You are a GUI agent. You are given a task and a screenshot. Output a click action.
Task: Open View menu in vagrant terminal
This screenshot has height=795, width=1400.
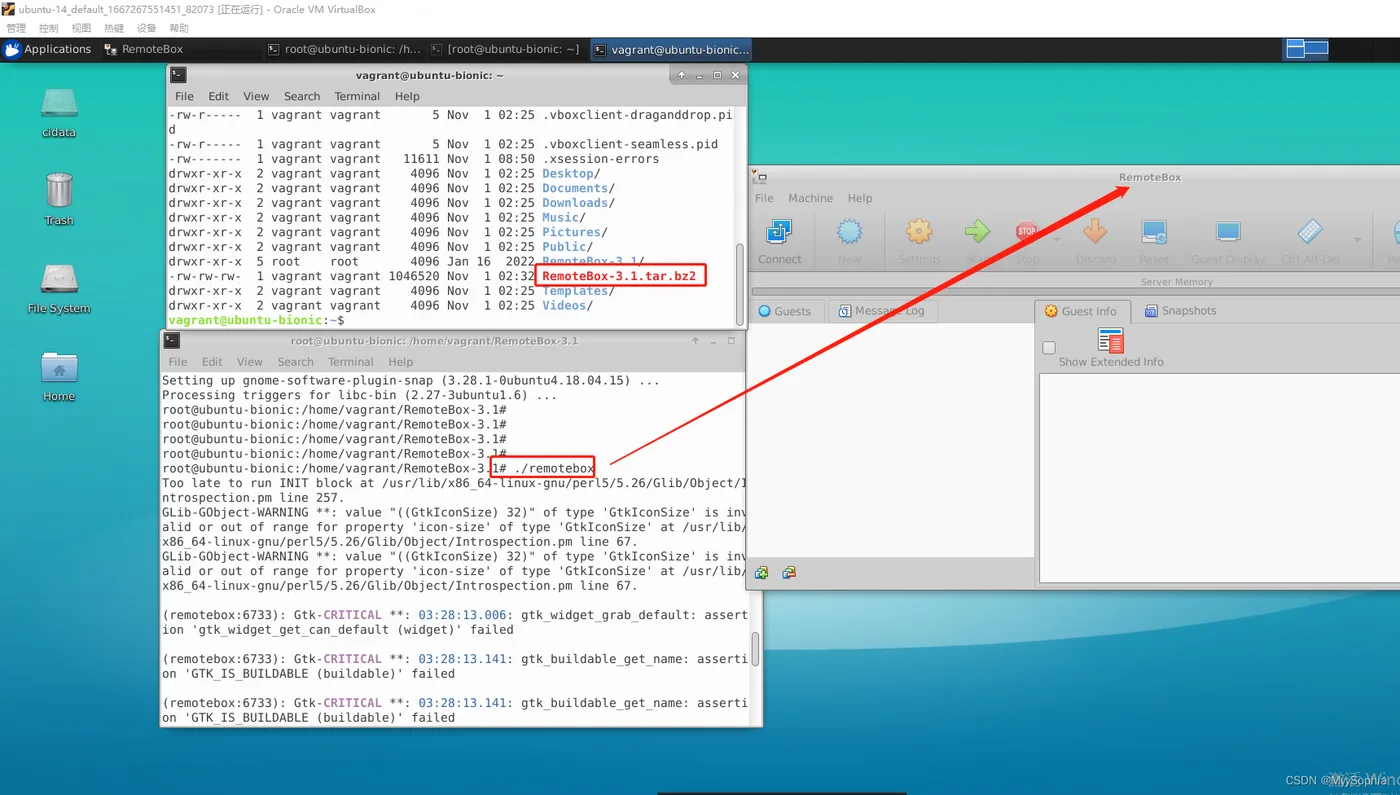(256, 96)
